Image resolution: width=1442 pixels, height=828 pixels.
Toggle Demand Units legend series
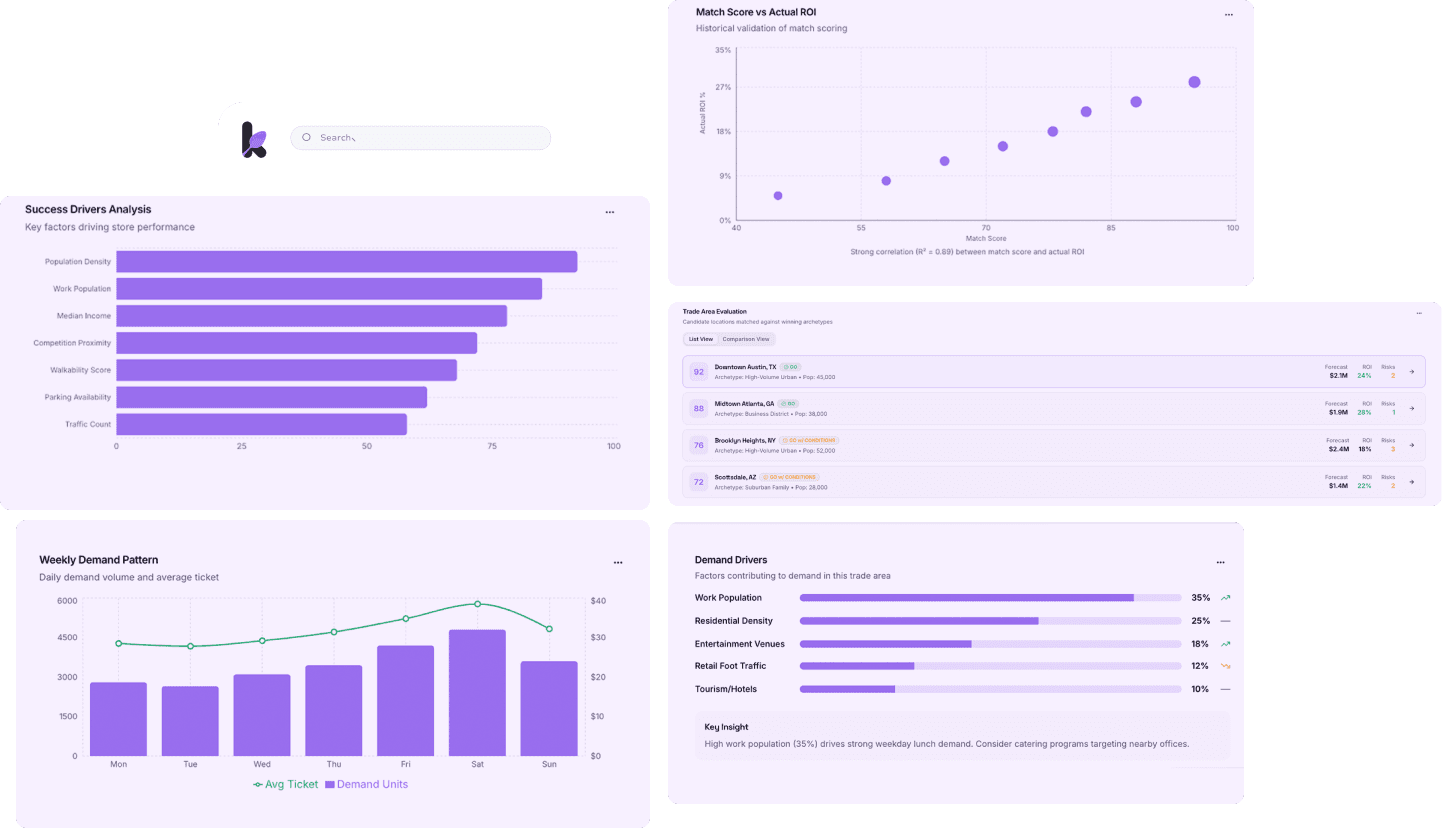tap(366, 785)
